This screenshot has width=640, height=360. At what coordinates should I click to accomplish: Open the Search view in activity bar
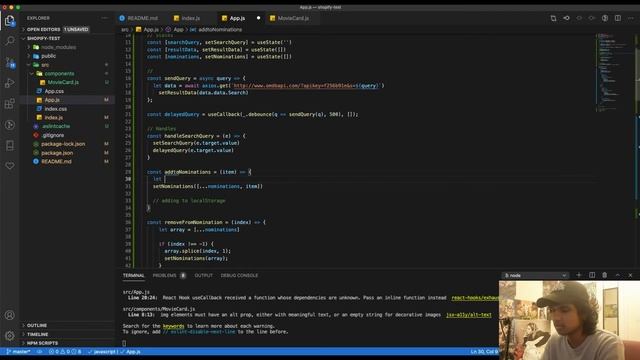[x=10, y=41]
